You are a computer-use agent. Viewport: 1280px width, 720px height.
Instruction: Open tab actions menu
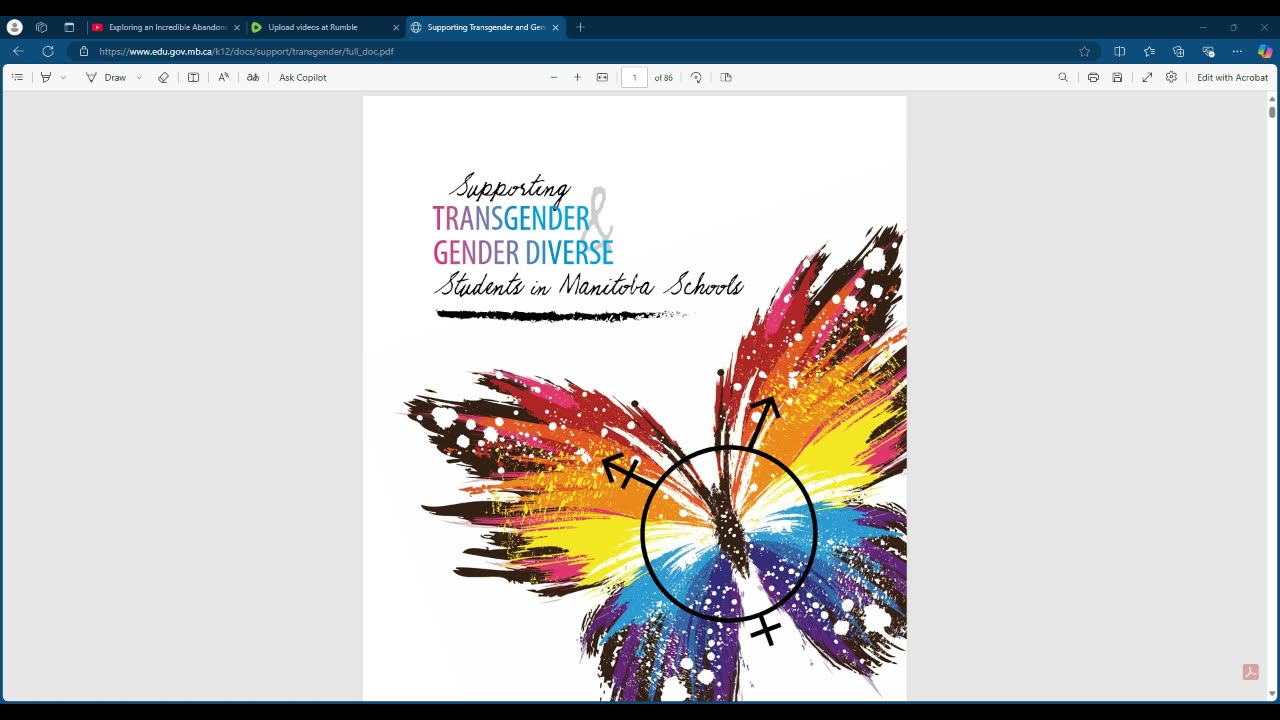coord(69,27)
